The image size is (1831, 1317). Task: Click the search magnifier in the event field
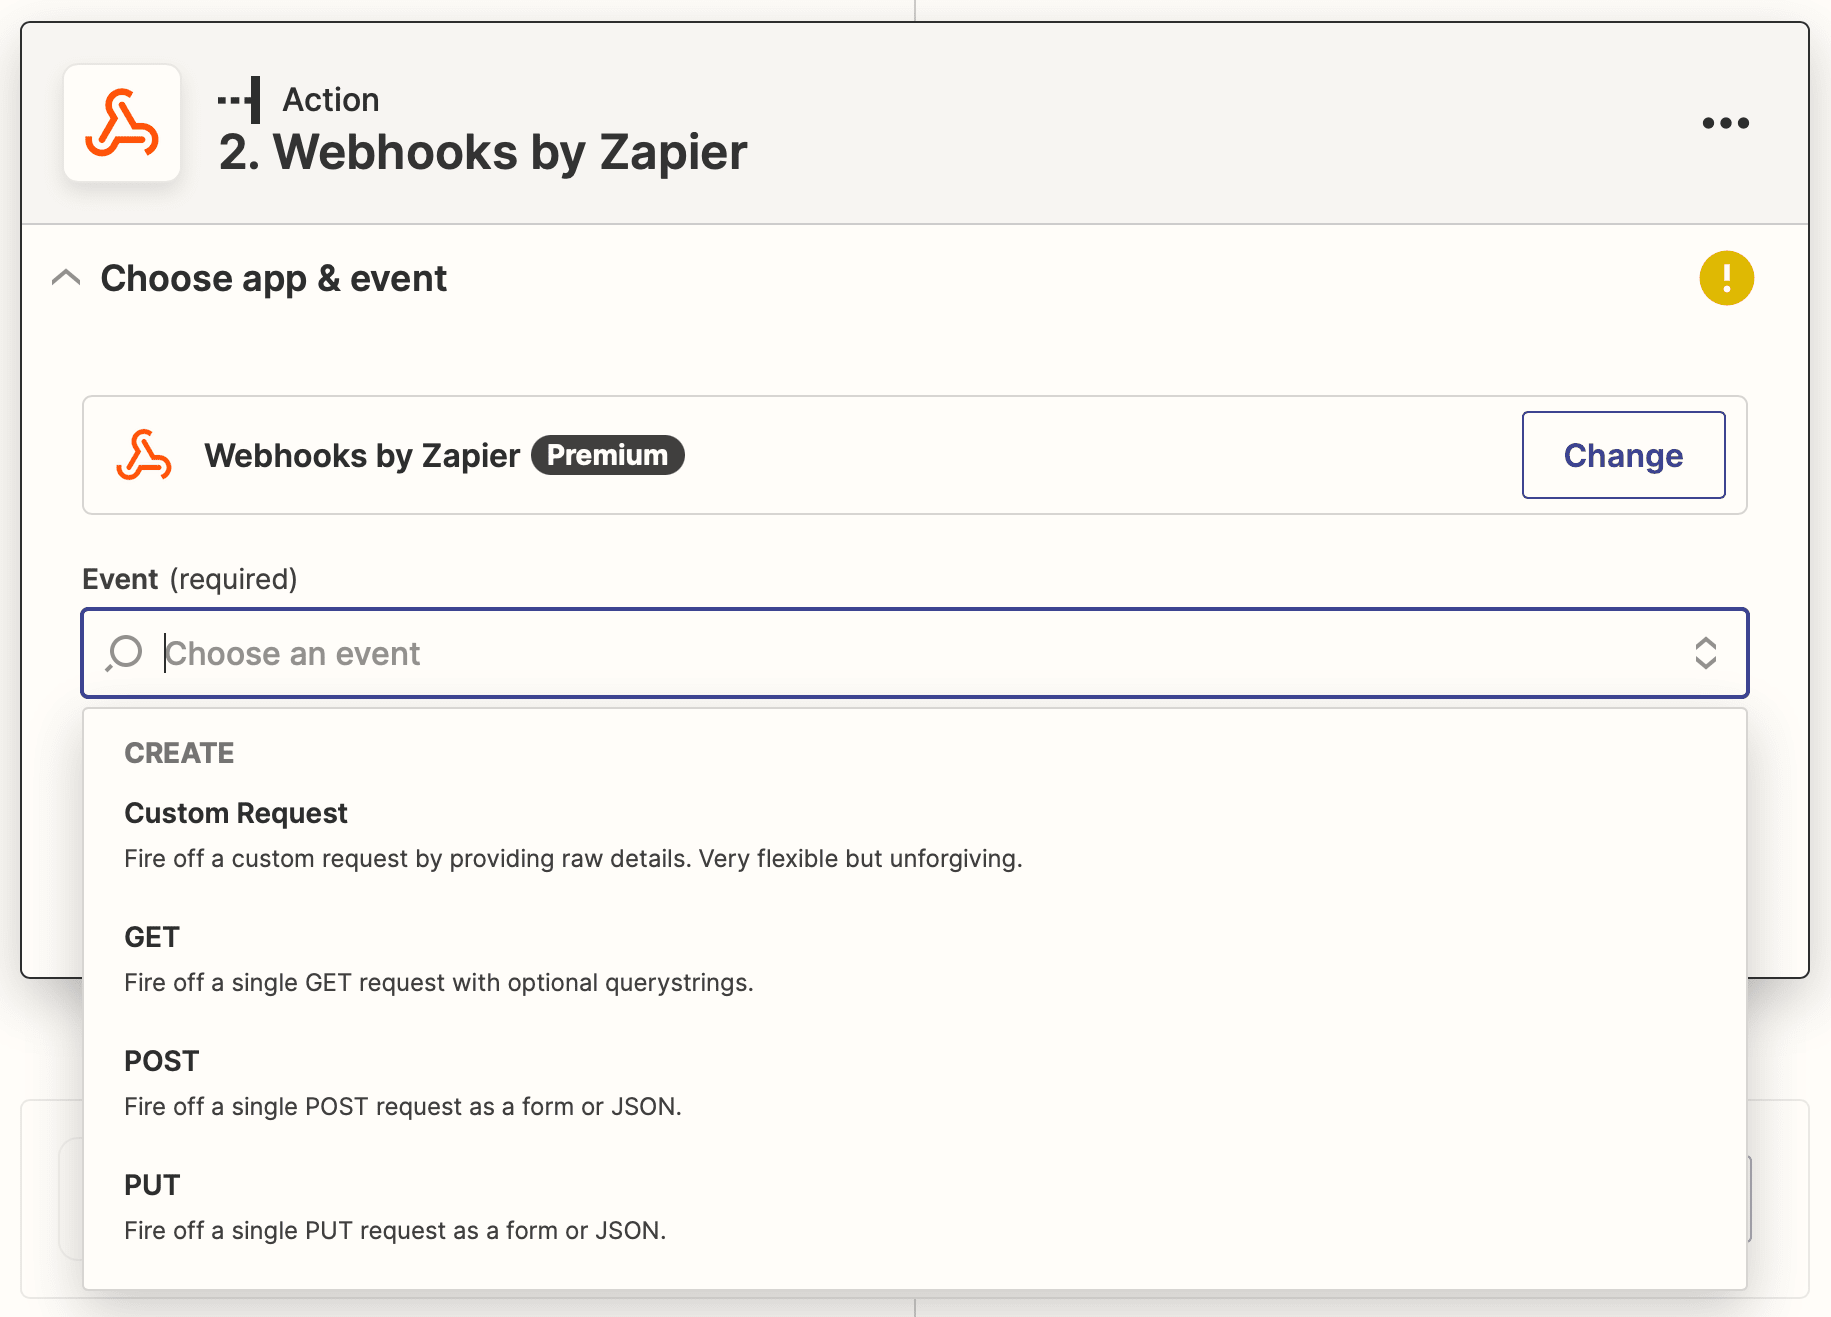point(124,653)
